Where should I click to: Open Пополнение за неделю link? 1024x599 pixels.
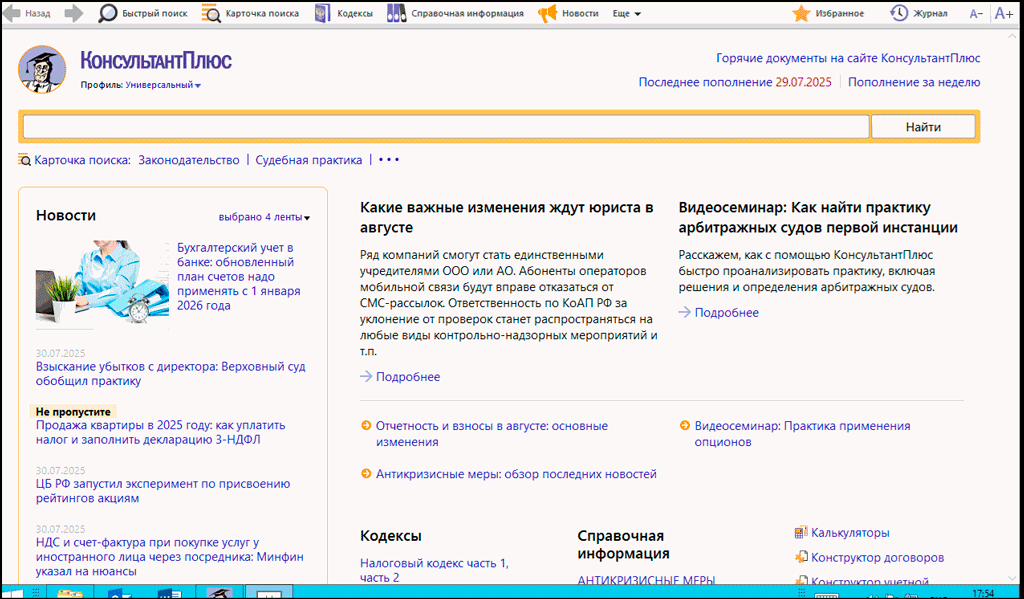[914, 82]
